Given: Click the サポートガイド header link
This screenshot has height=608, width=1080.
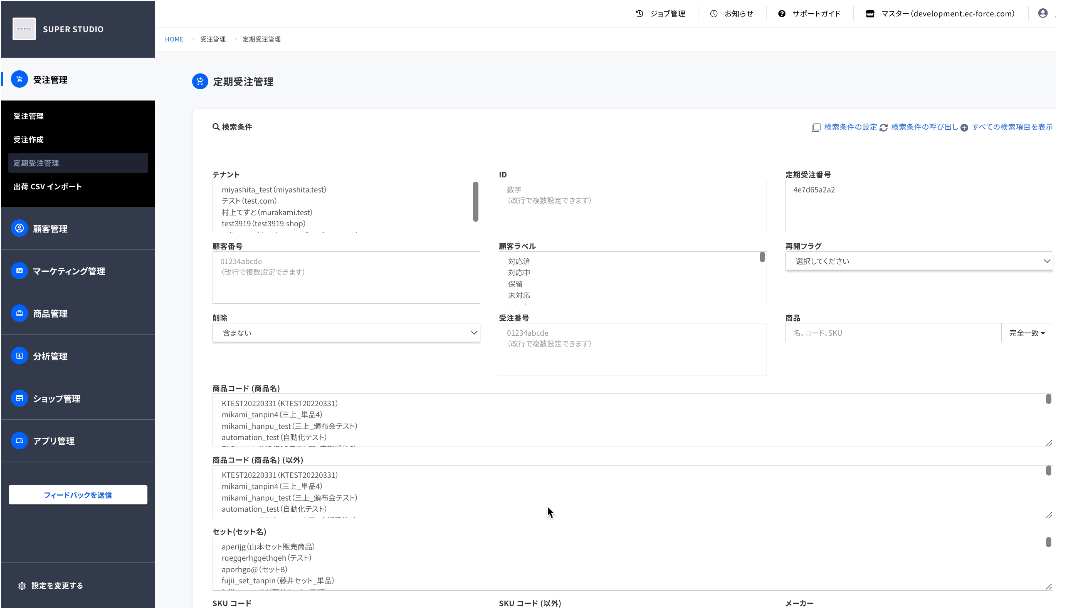Looking at the screenshot, I should [816, 13].
